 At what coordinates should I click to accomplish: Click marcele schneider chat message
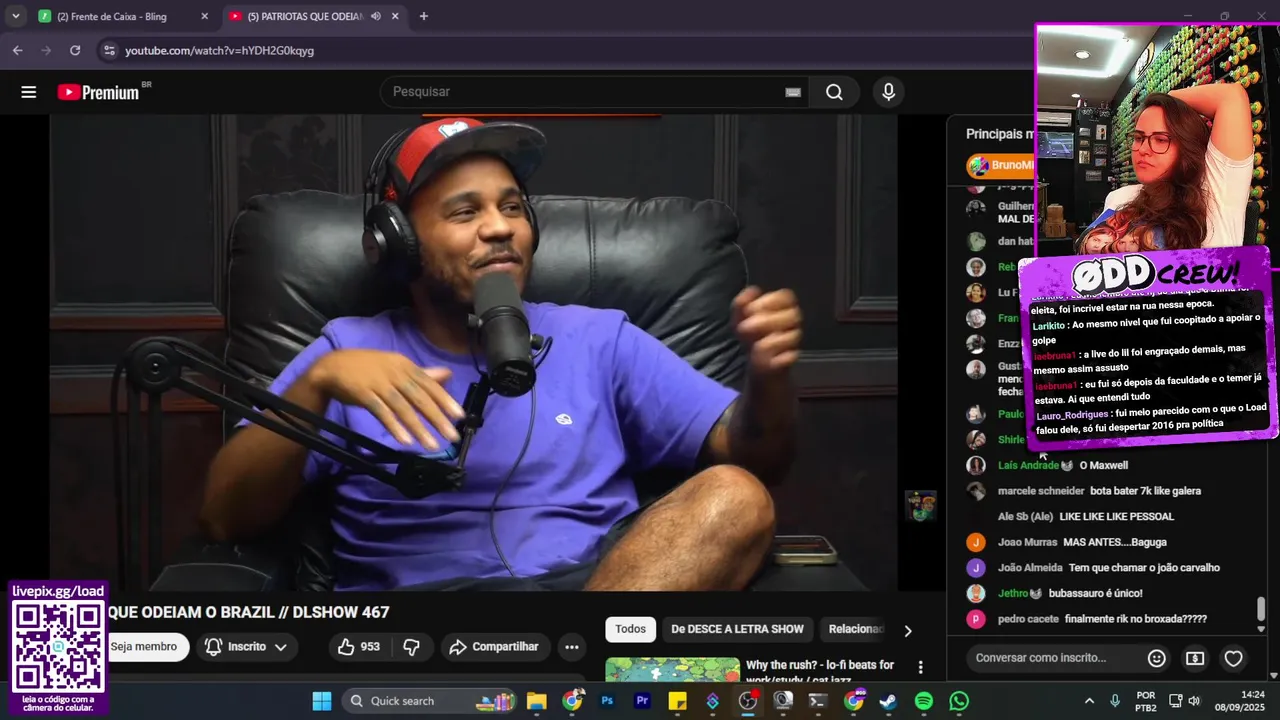[x=1145, y=491]
